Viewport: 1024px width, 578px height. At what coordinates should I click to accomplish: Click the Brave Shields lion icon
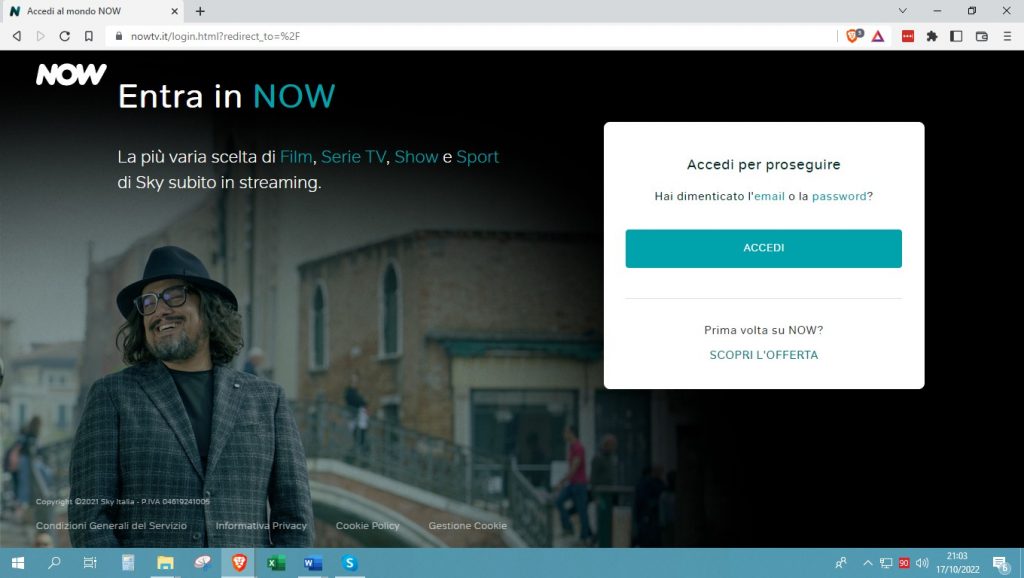tap(853, 36)
